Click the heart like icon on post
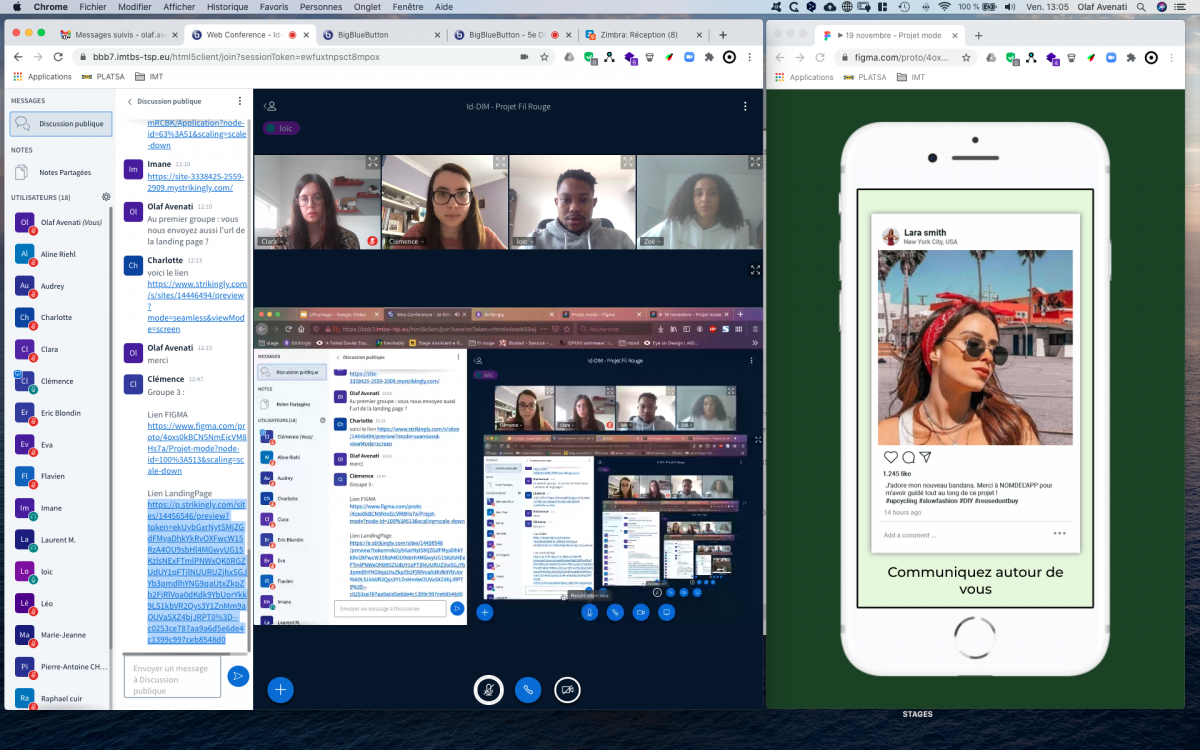The height and width of the screenshot is (750, 1200). pos(890,457)
